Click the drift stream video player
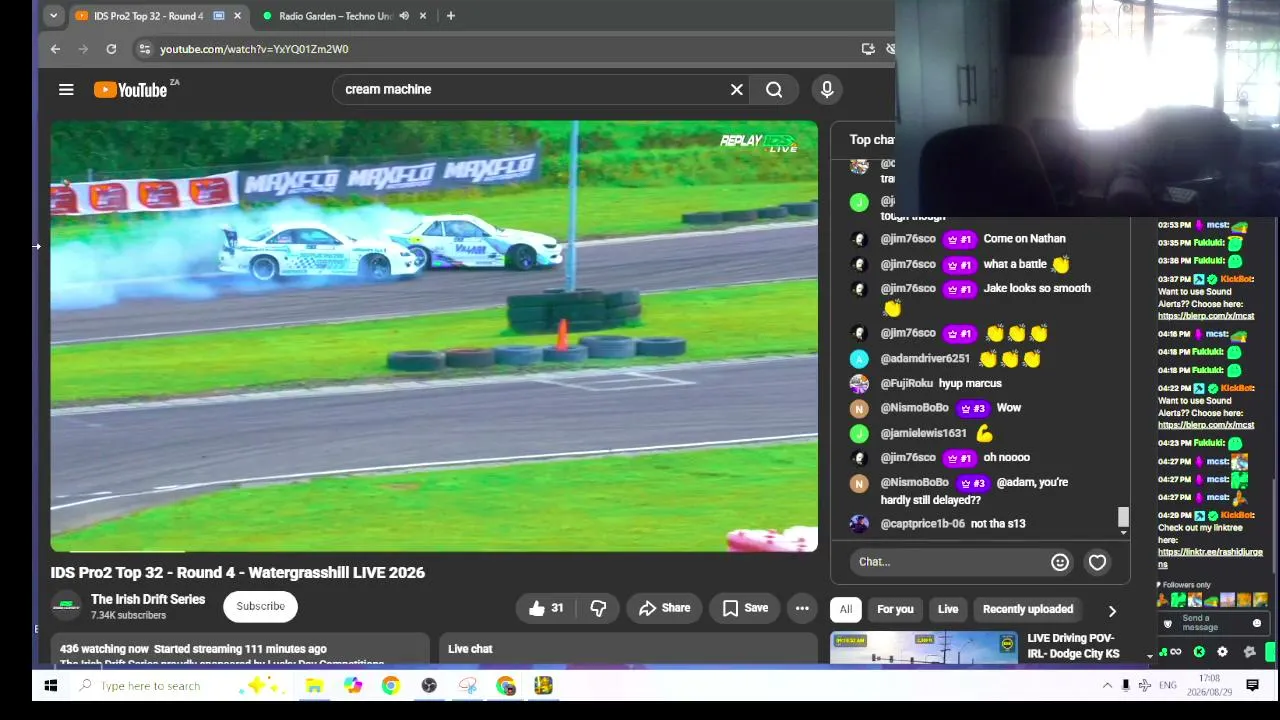The height and width of the screenshot is (720, 1280). click(x=434, y=336)
